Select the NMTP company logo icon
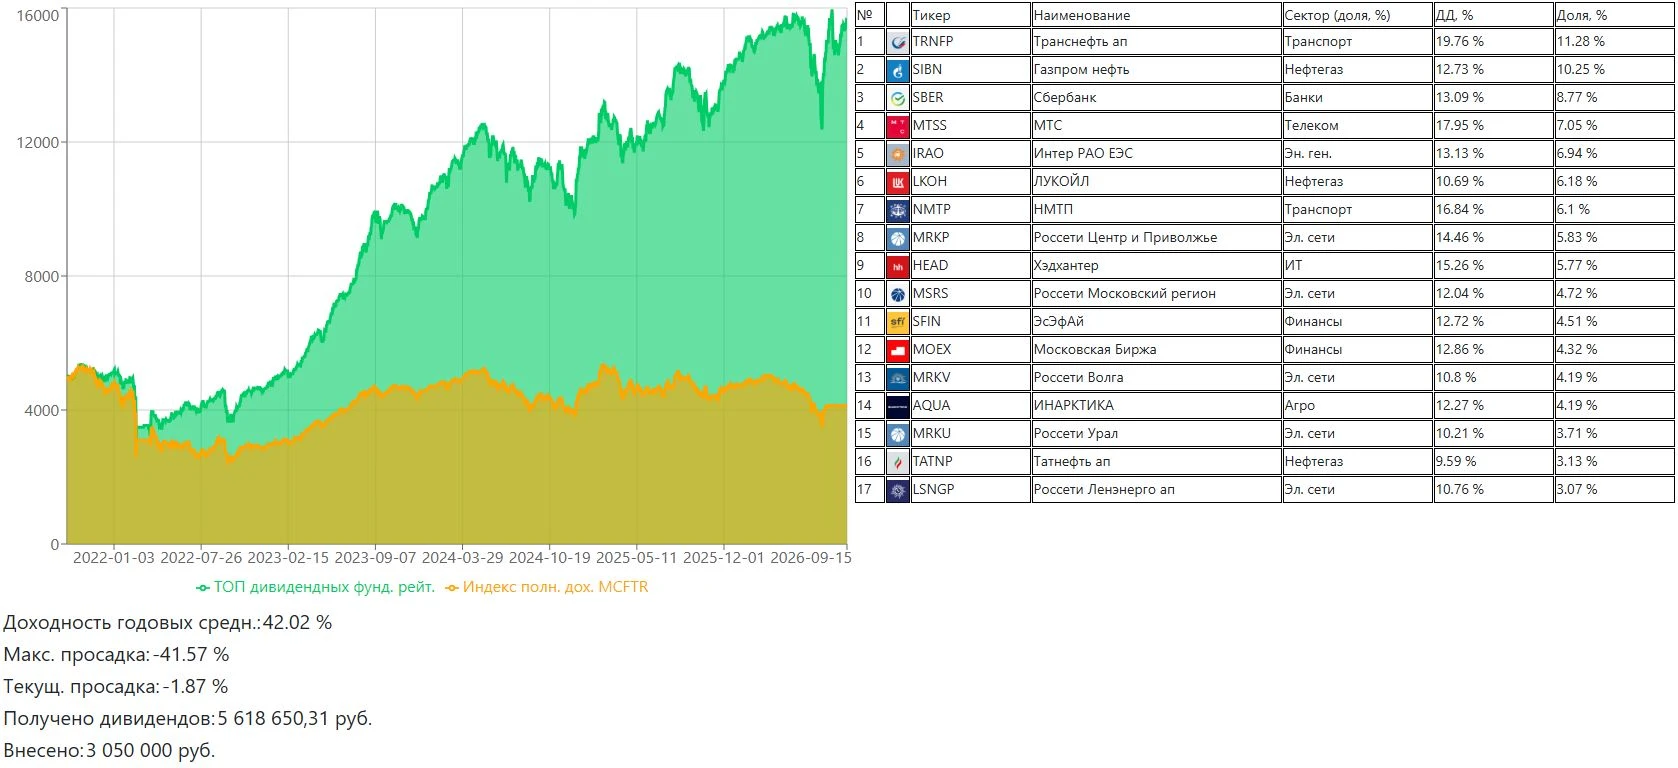Viewport: 1678px width, 768px height. [x=897, y=210]
